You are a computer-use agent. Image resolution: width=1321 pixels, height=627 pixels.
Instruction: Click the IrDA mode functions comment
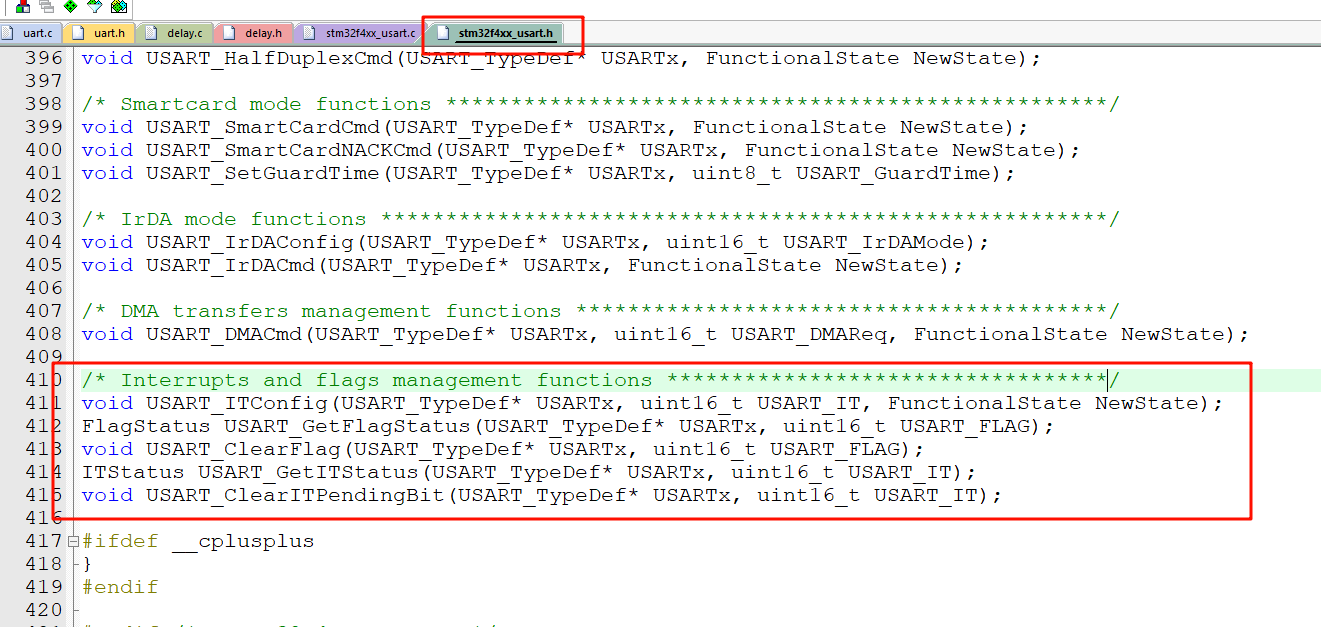[600, 219]
